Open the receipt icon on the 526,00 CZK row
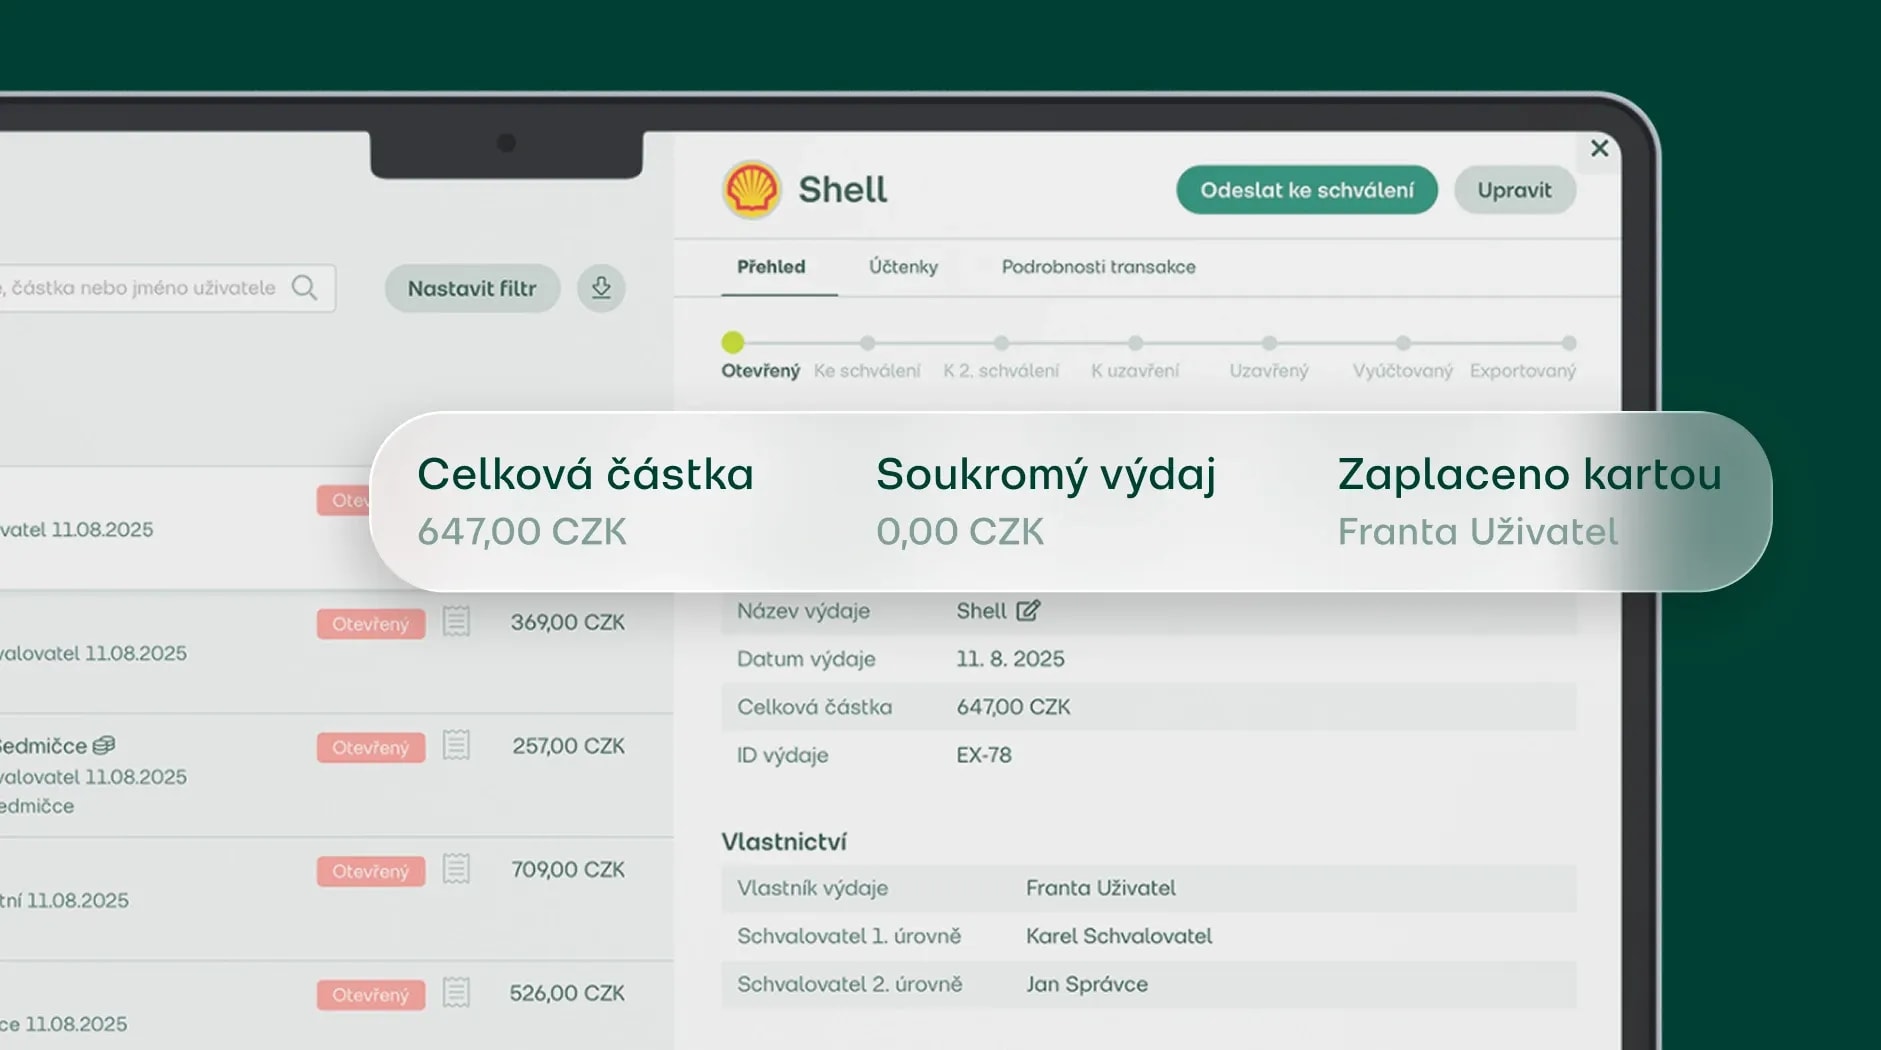This screenshot has width=1881, height=1050. 456,994
